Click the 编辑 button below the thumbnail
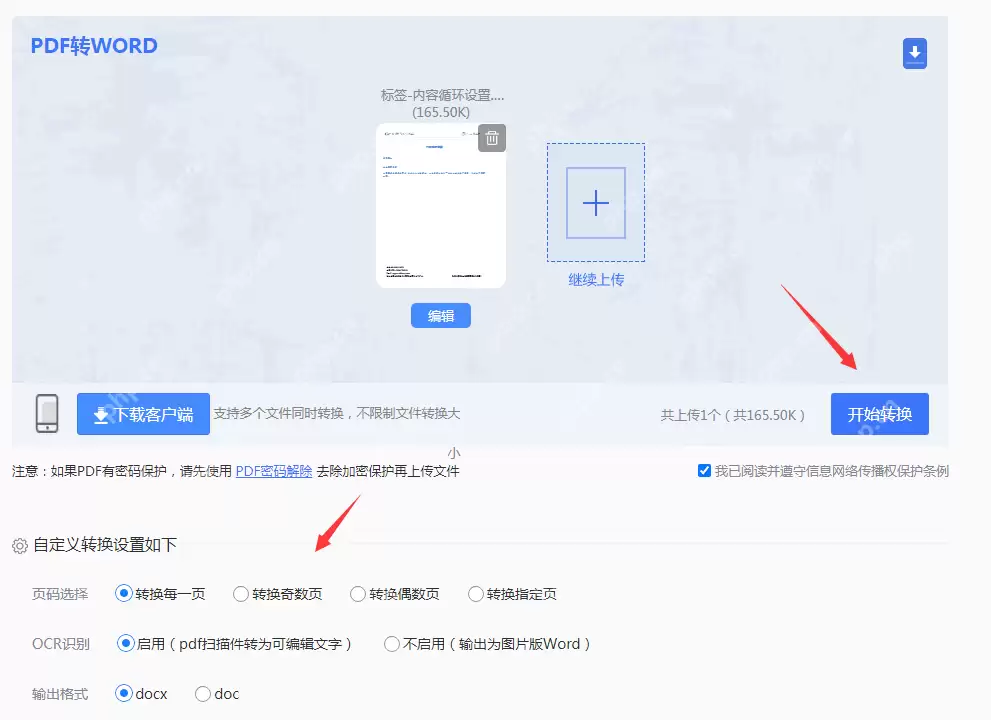 [x=440, y=315]
